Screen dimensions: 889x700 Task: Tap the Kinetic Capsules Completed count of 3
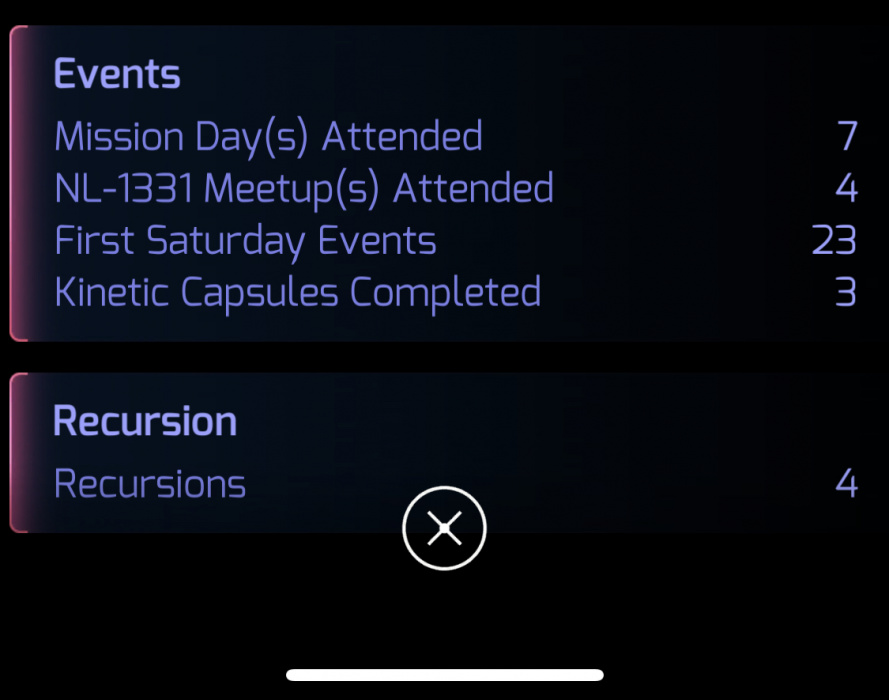pyautogui.click(x=847, y=293)
